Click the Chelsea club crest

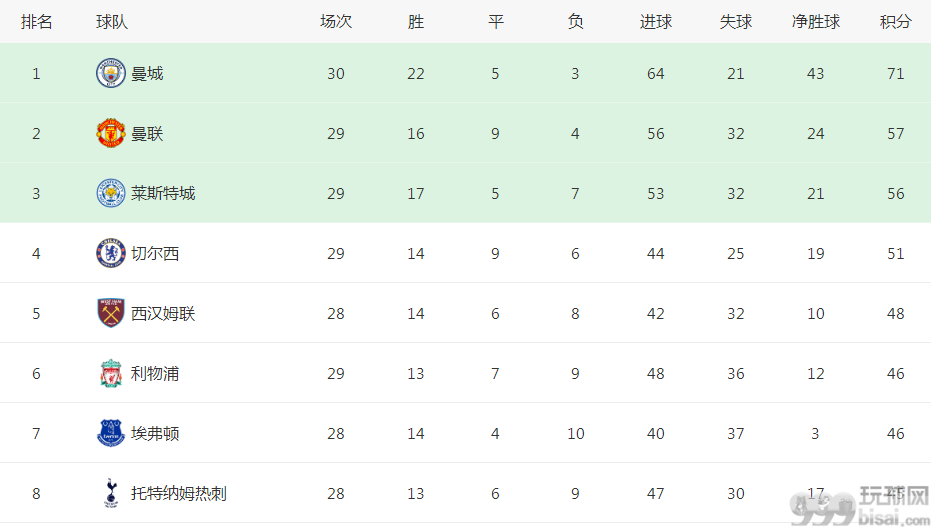(x=111, y=253)
